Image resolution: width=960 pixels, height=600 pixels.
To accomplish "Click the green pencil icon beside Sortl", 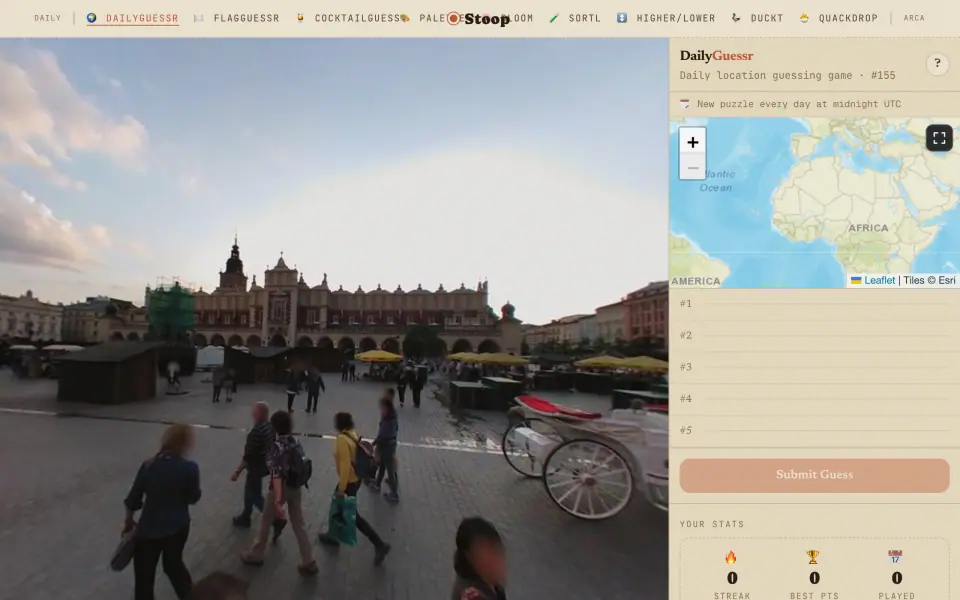I will point(554,18).
